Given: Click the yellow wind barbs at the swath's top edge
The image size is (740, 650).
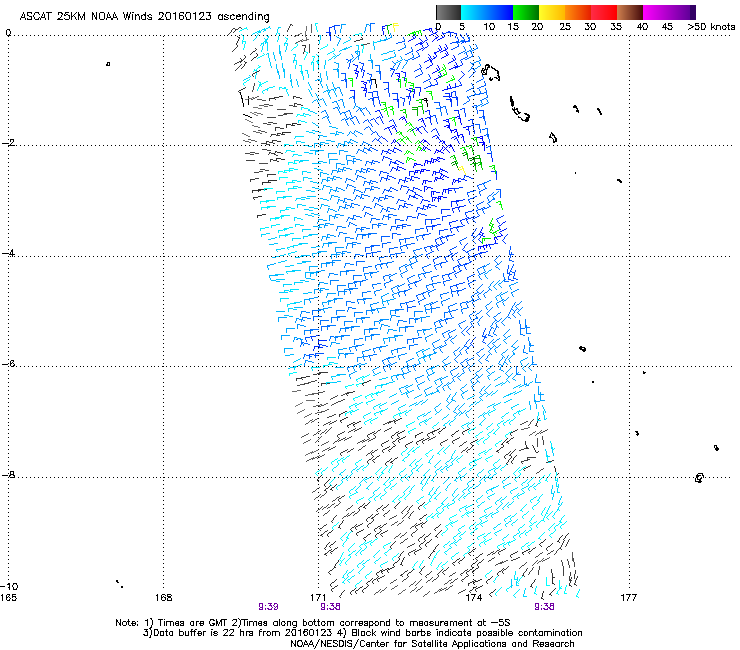Looking at the screenshot, I should pyautogui.click(x=395, y=27).
